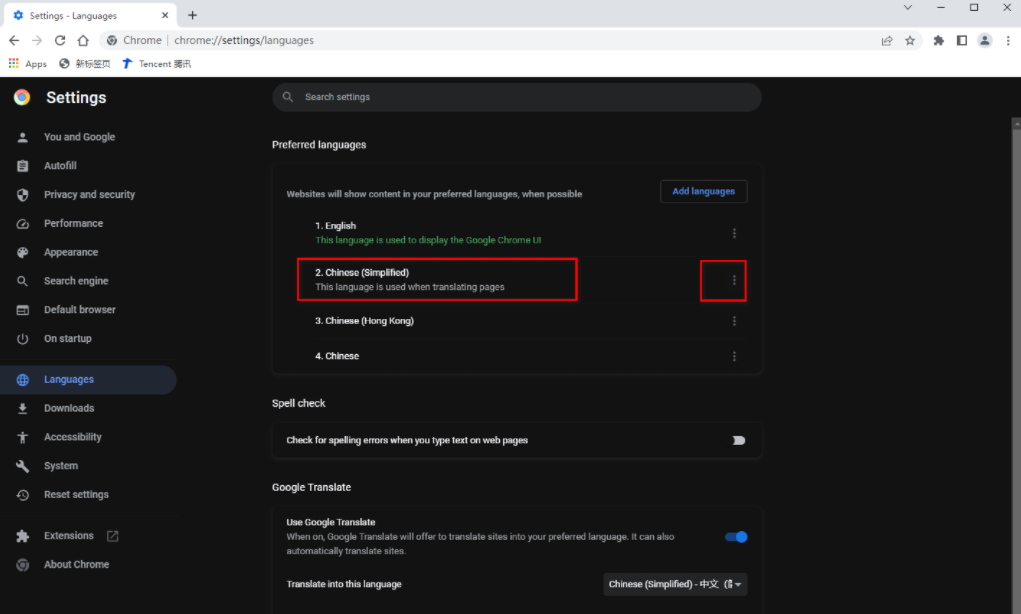
Task: Click the page vertical scrollbar
Action: (1016, 365)
